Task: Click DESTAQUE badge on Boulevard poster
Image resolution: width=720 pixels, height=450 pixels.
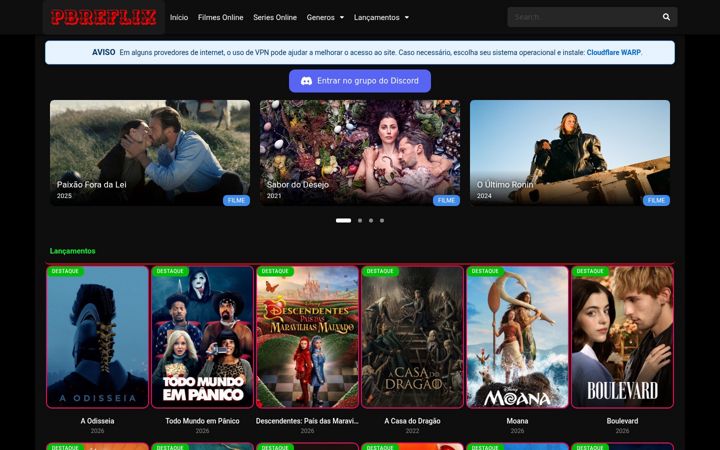Action: tap(591, 271)
